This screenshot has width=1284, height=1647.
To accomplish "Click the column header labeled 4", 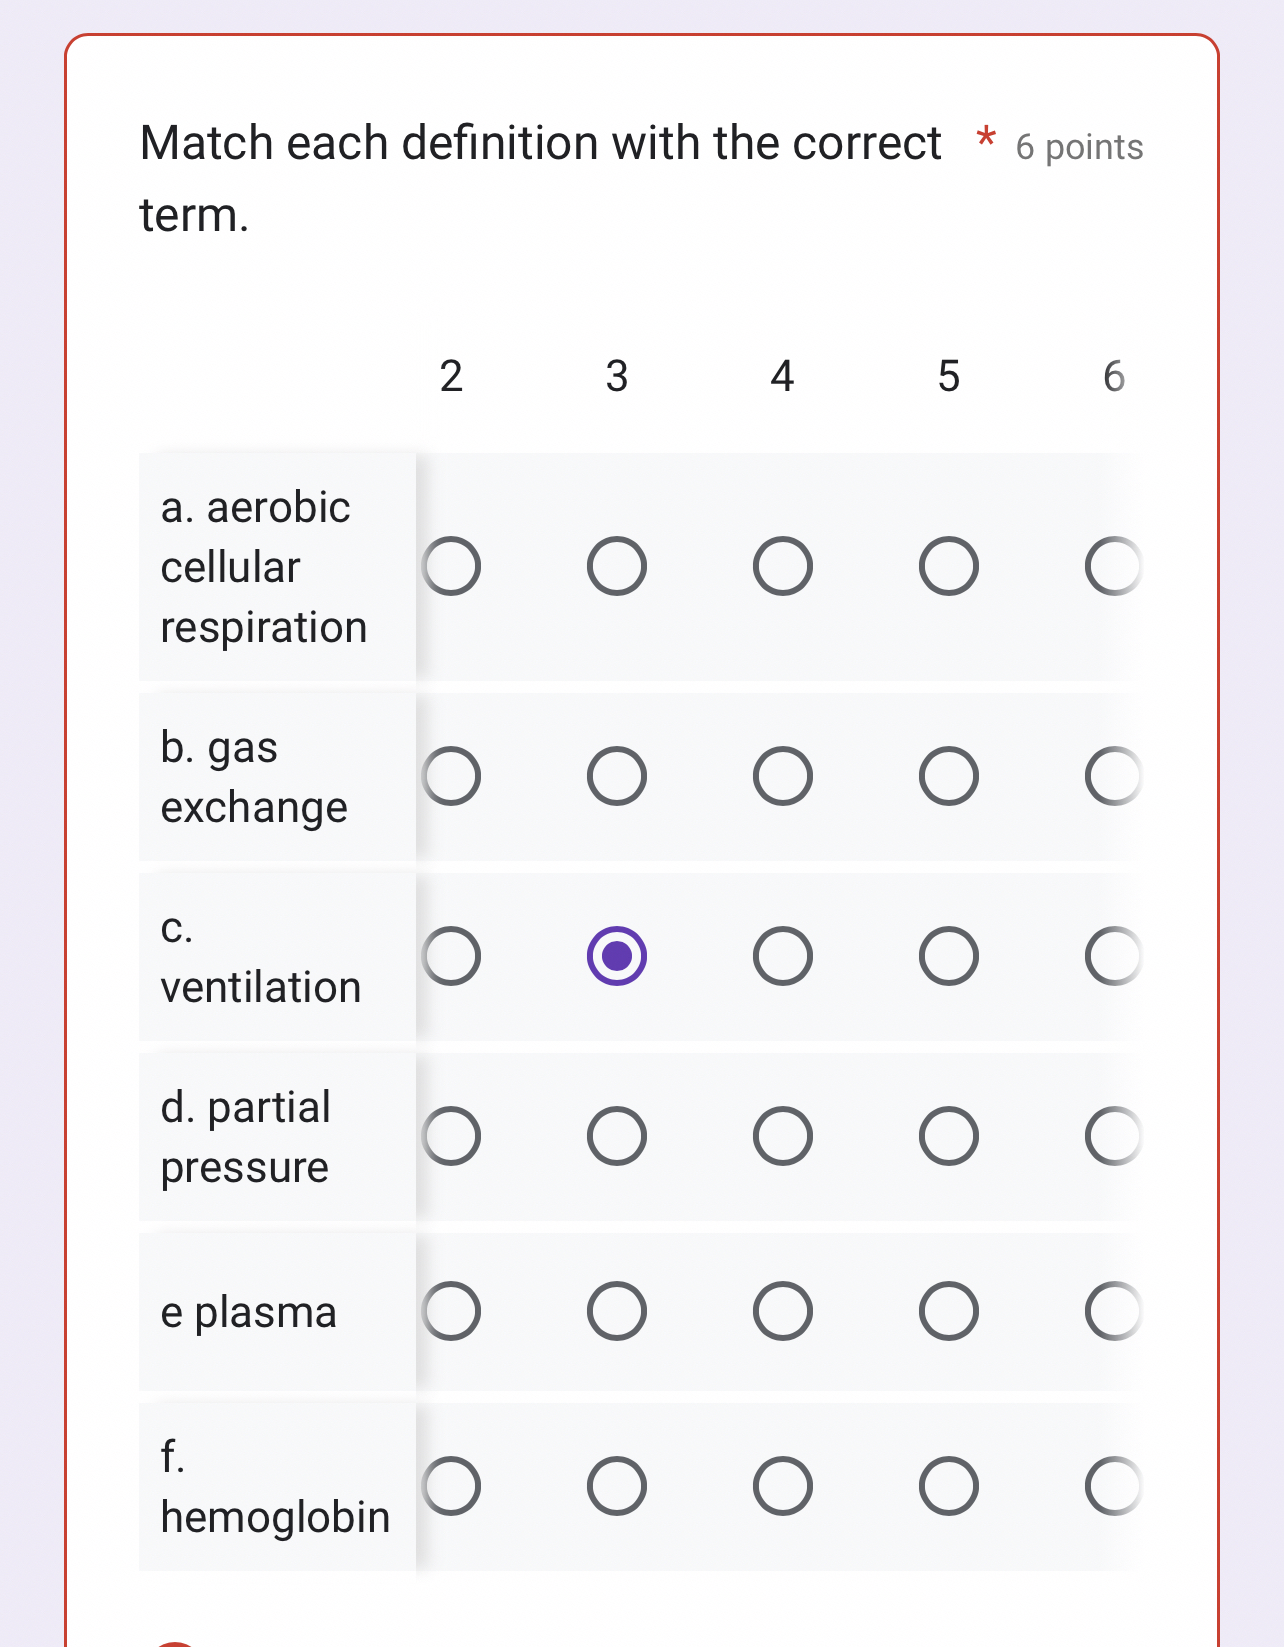I will pyautogui.click(x=782, y=377).
